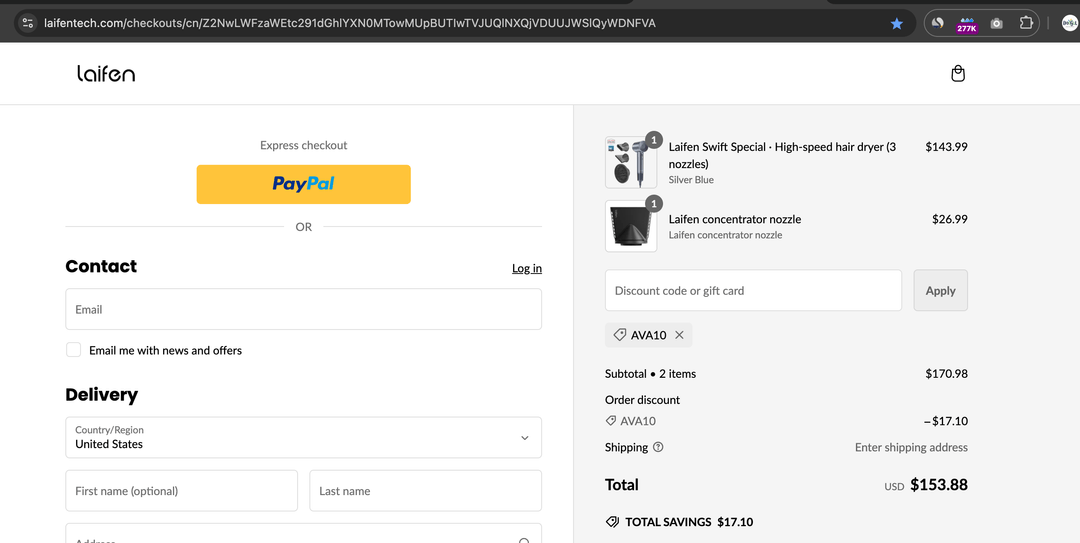The height and width of the screenshot is (543, 1080).
Task: Click the blue bookmark star icon
Action: (x=897, y=23)
